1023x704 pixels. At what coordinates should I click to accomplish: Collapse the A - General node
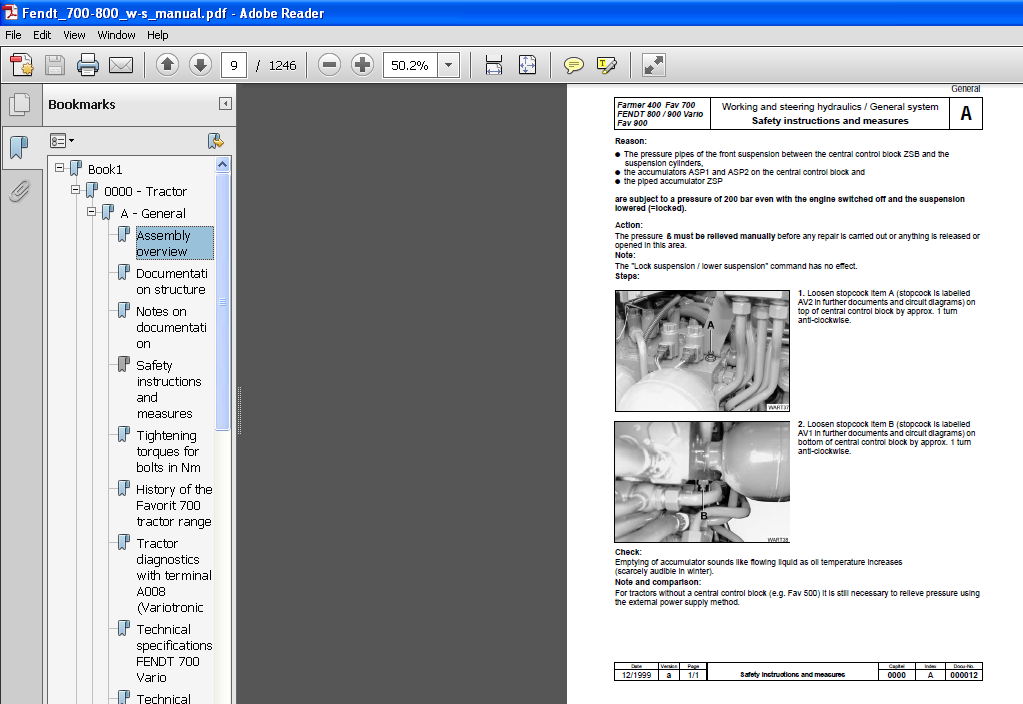(x=92, y=212)
